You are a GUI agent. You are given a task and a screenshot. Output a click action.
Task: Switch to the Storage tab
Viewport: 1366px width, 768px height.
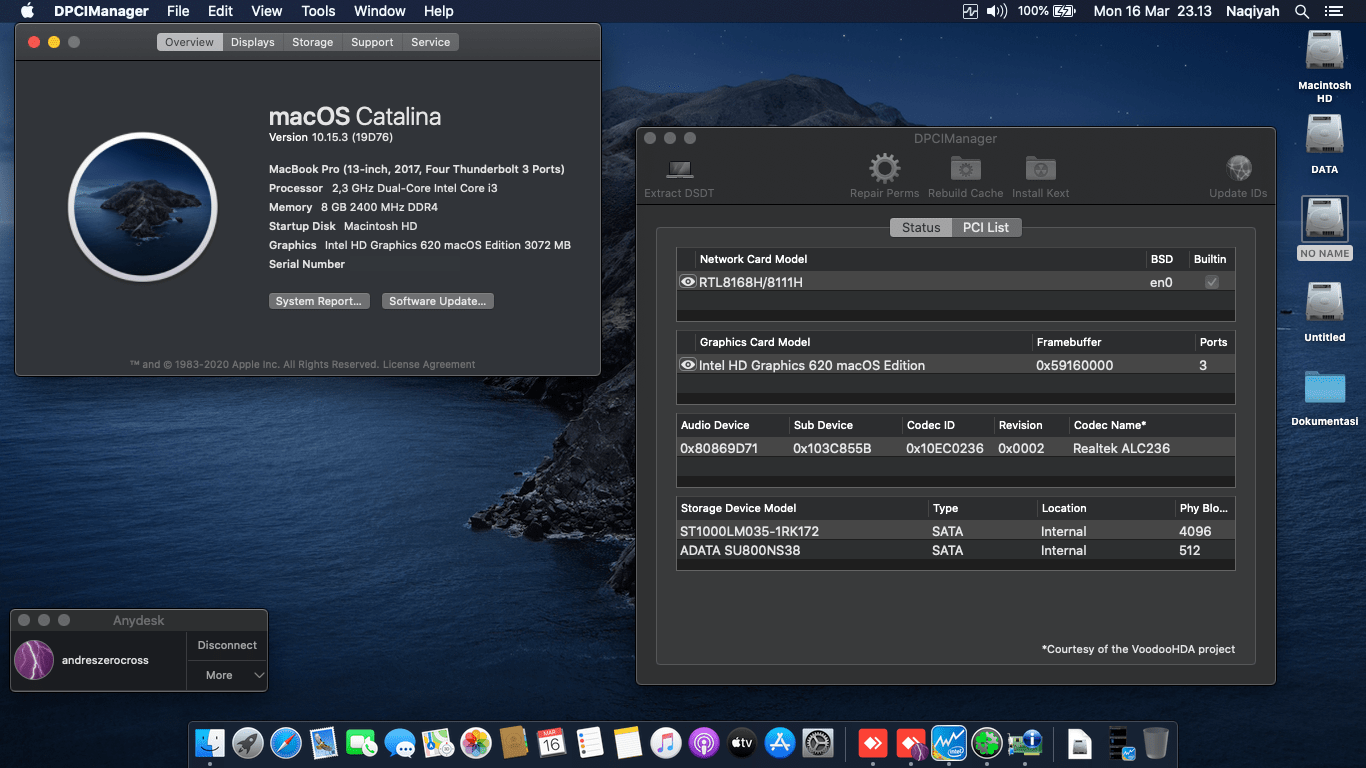point(313,42)
